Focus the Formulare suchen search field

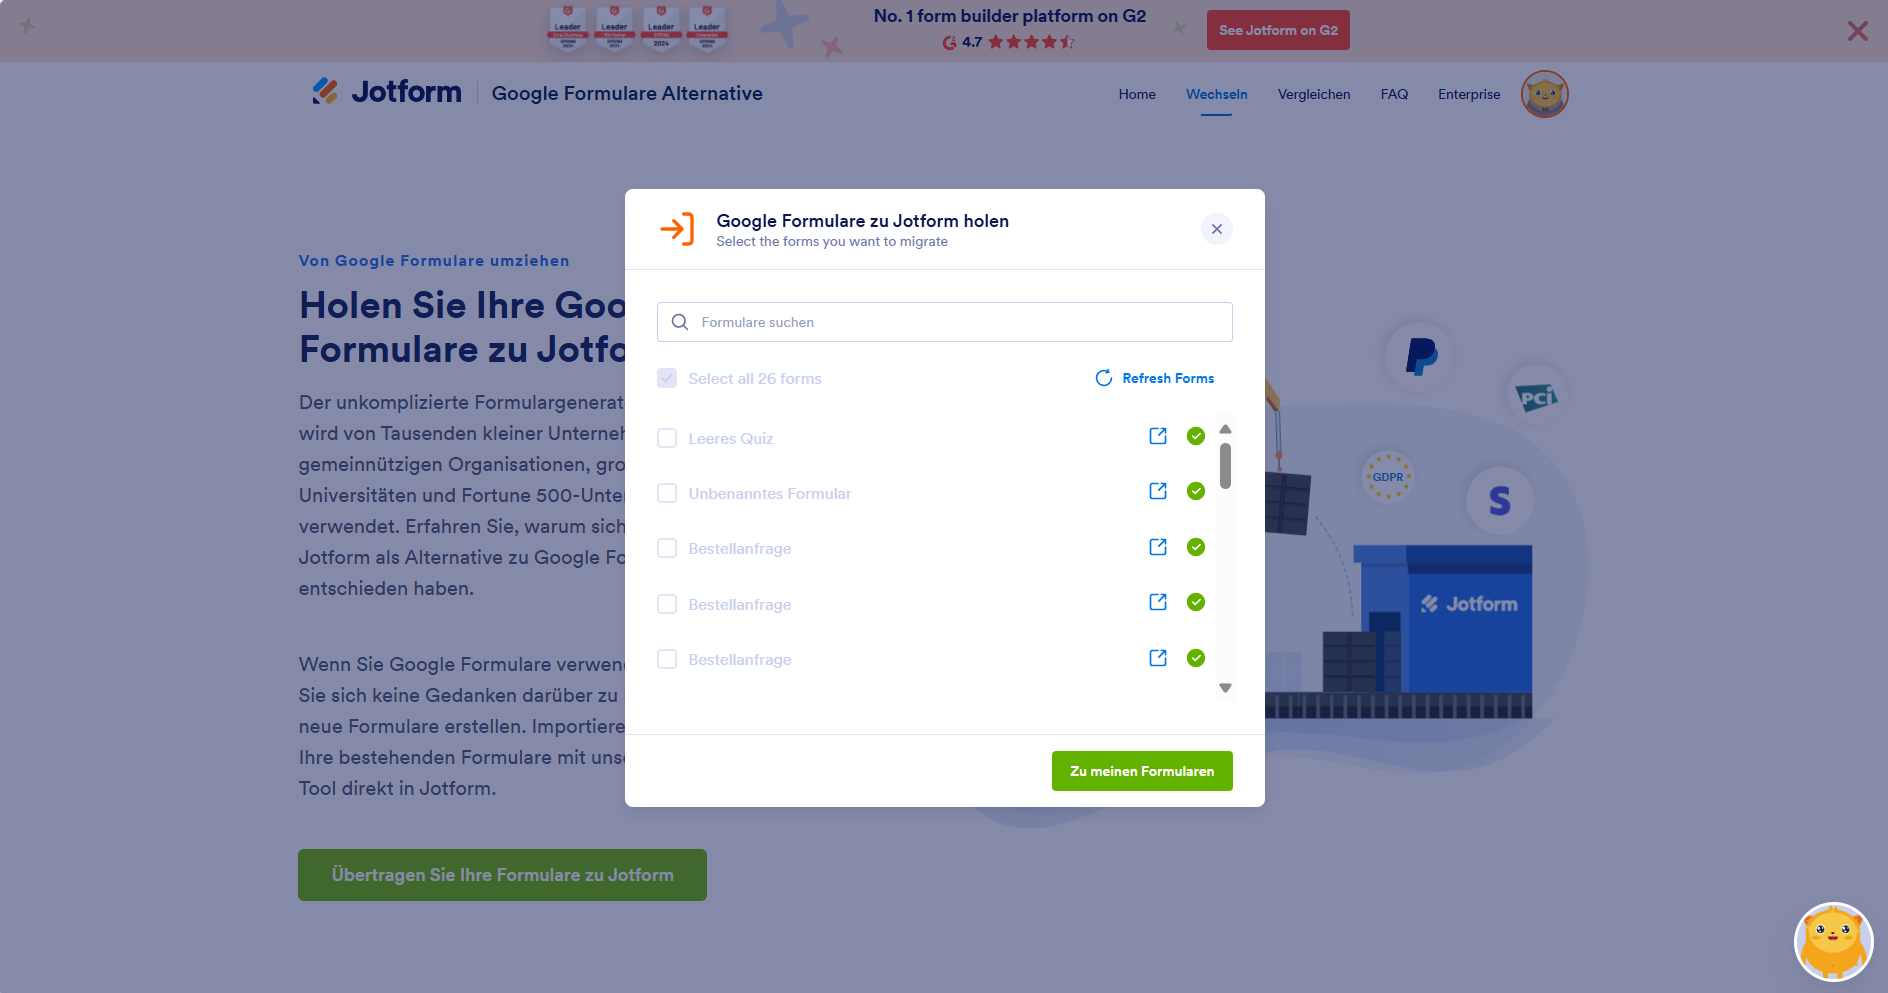pos(945,322)
